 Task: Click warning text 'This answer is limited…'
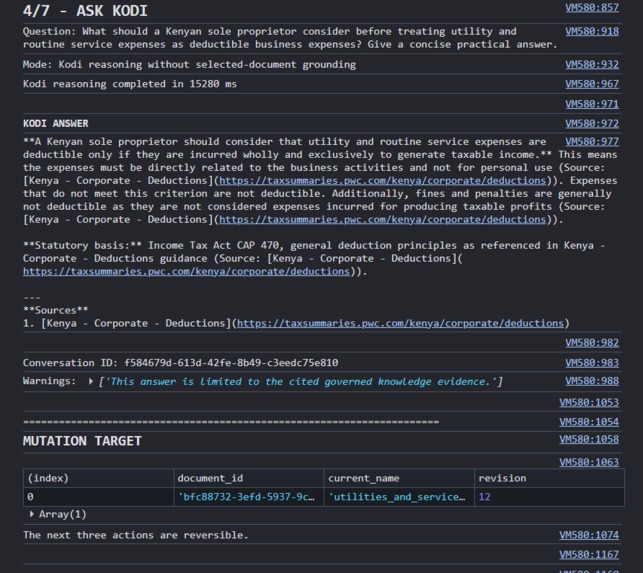coord(301,381)
